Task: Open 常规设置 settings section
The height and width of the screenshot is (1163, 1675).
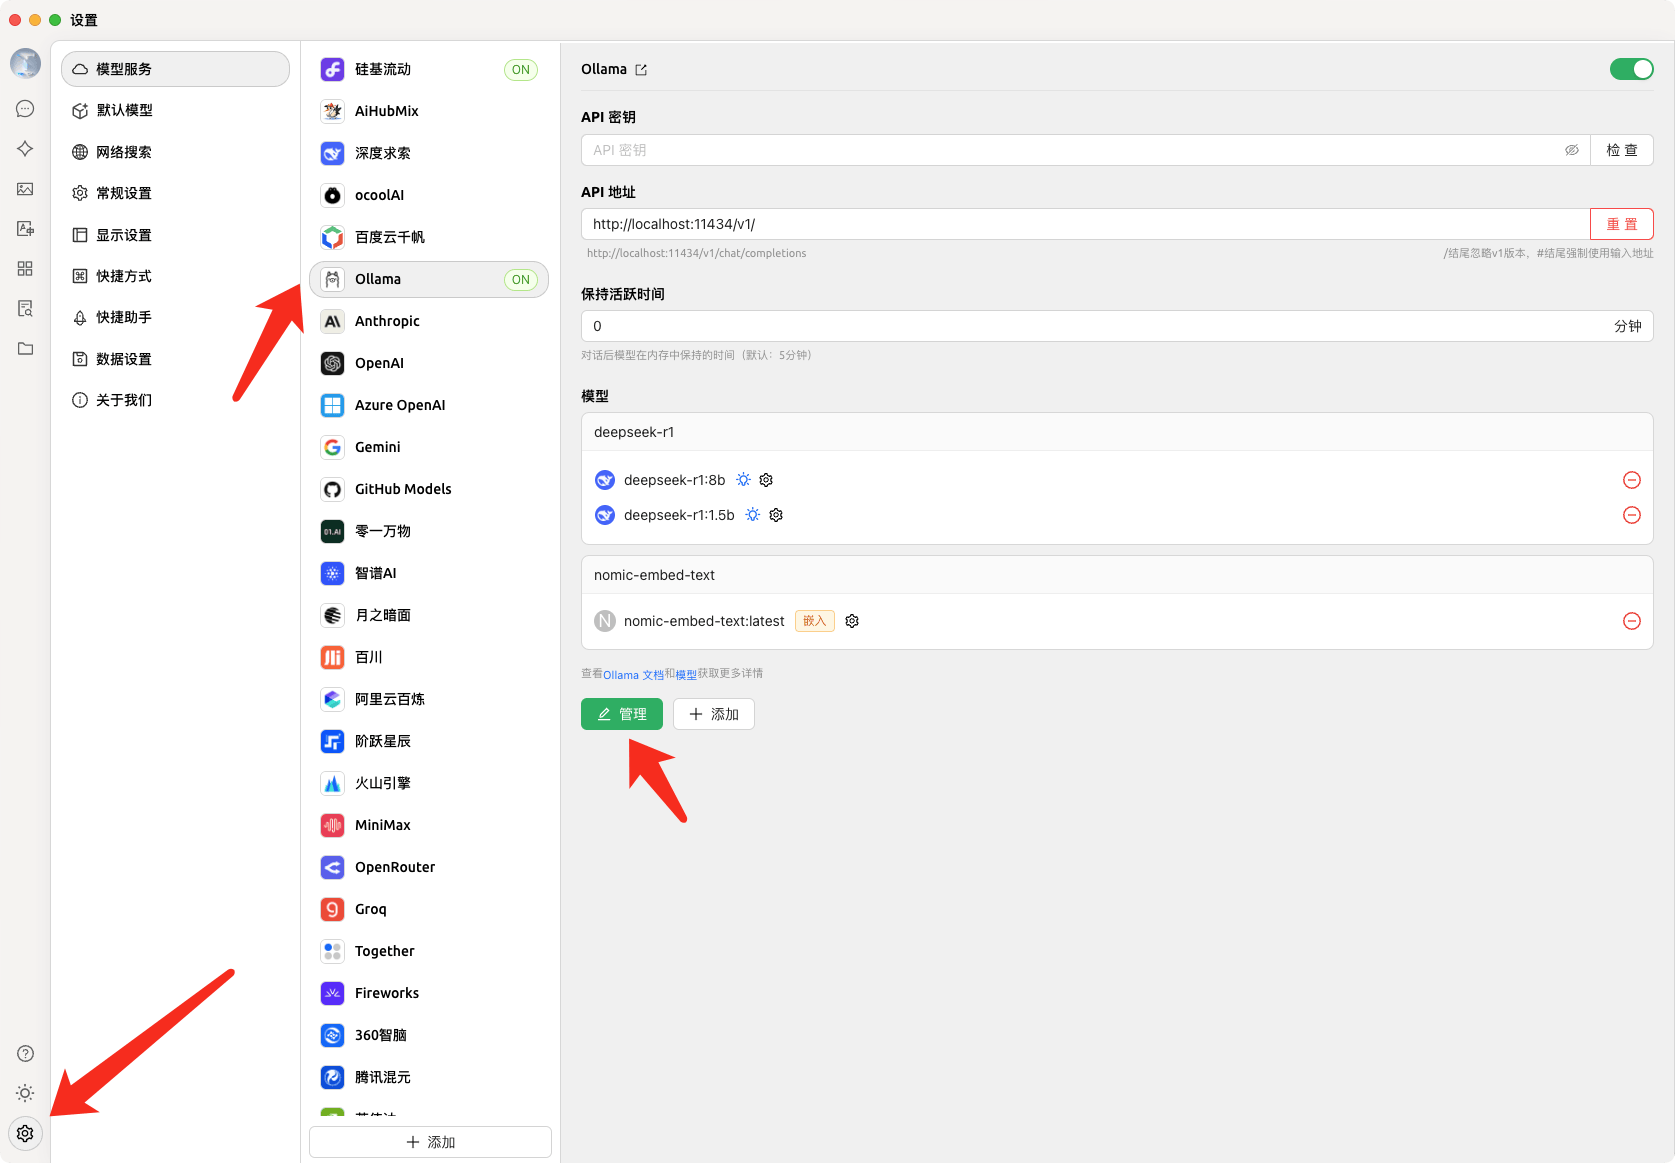Action: [175, 193]
